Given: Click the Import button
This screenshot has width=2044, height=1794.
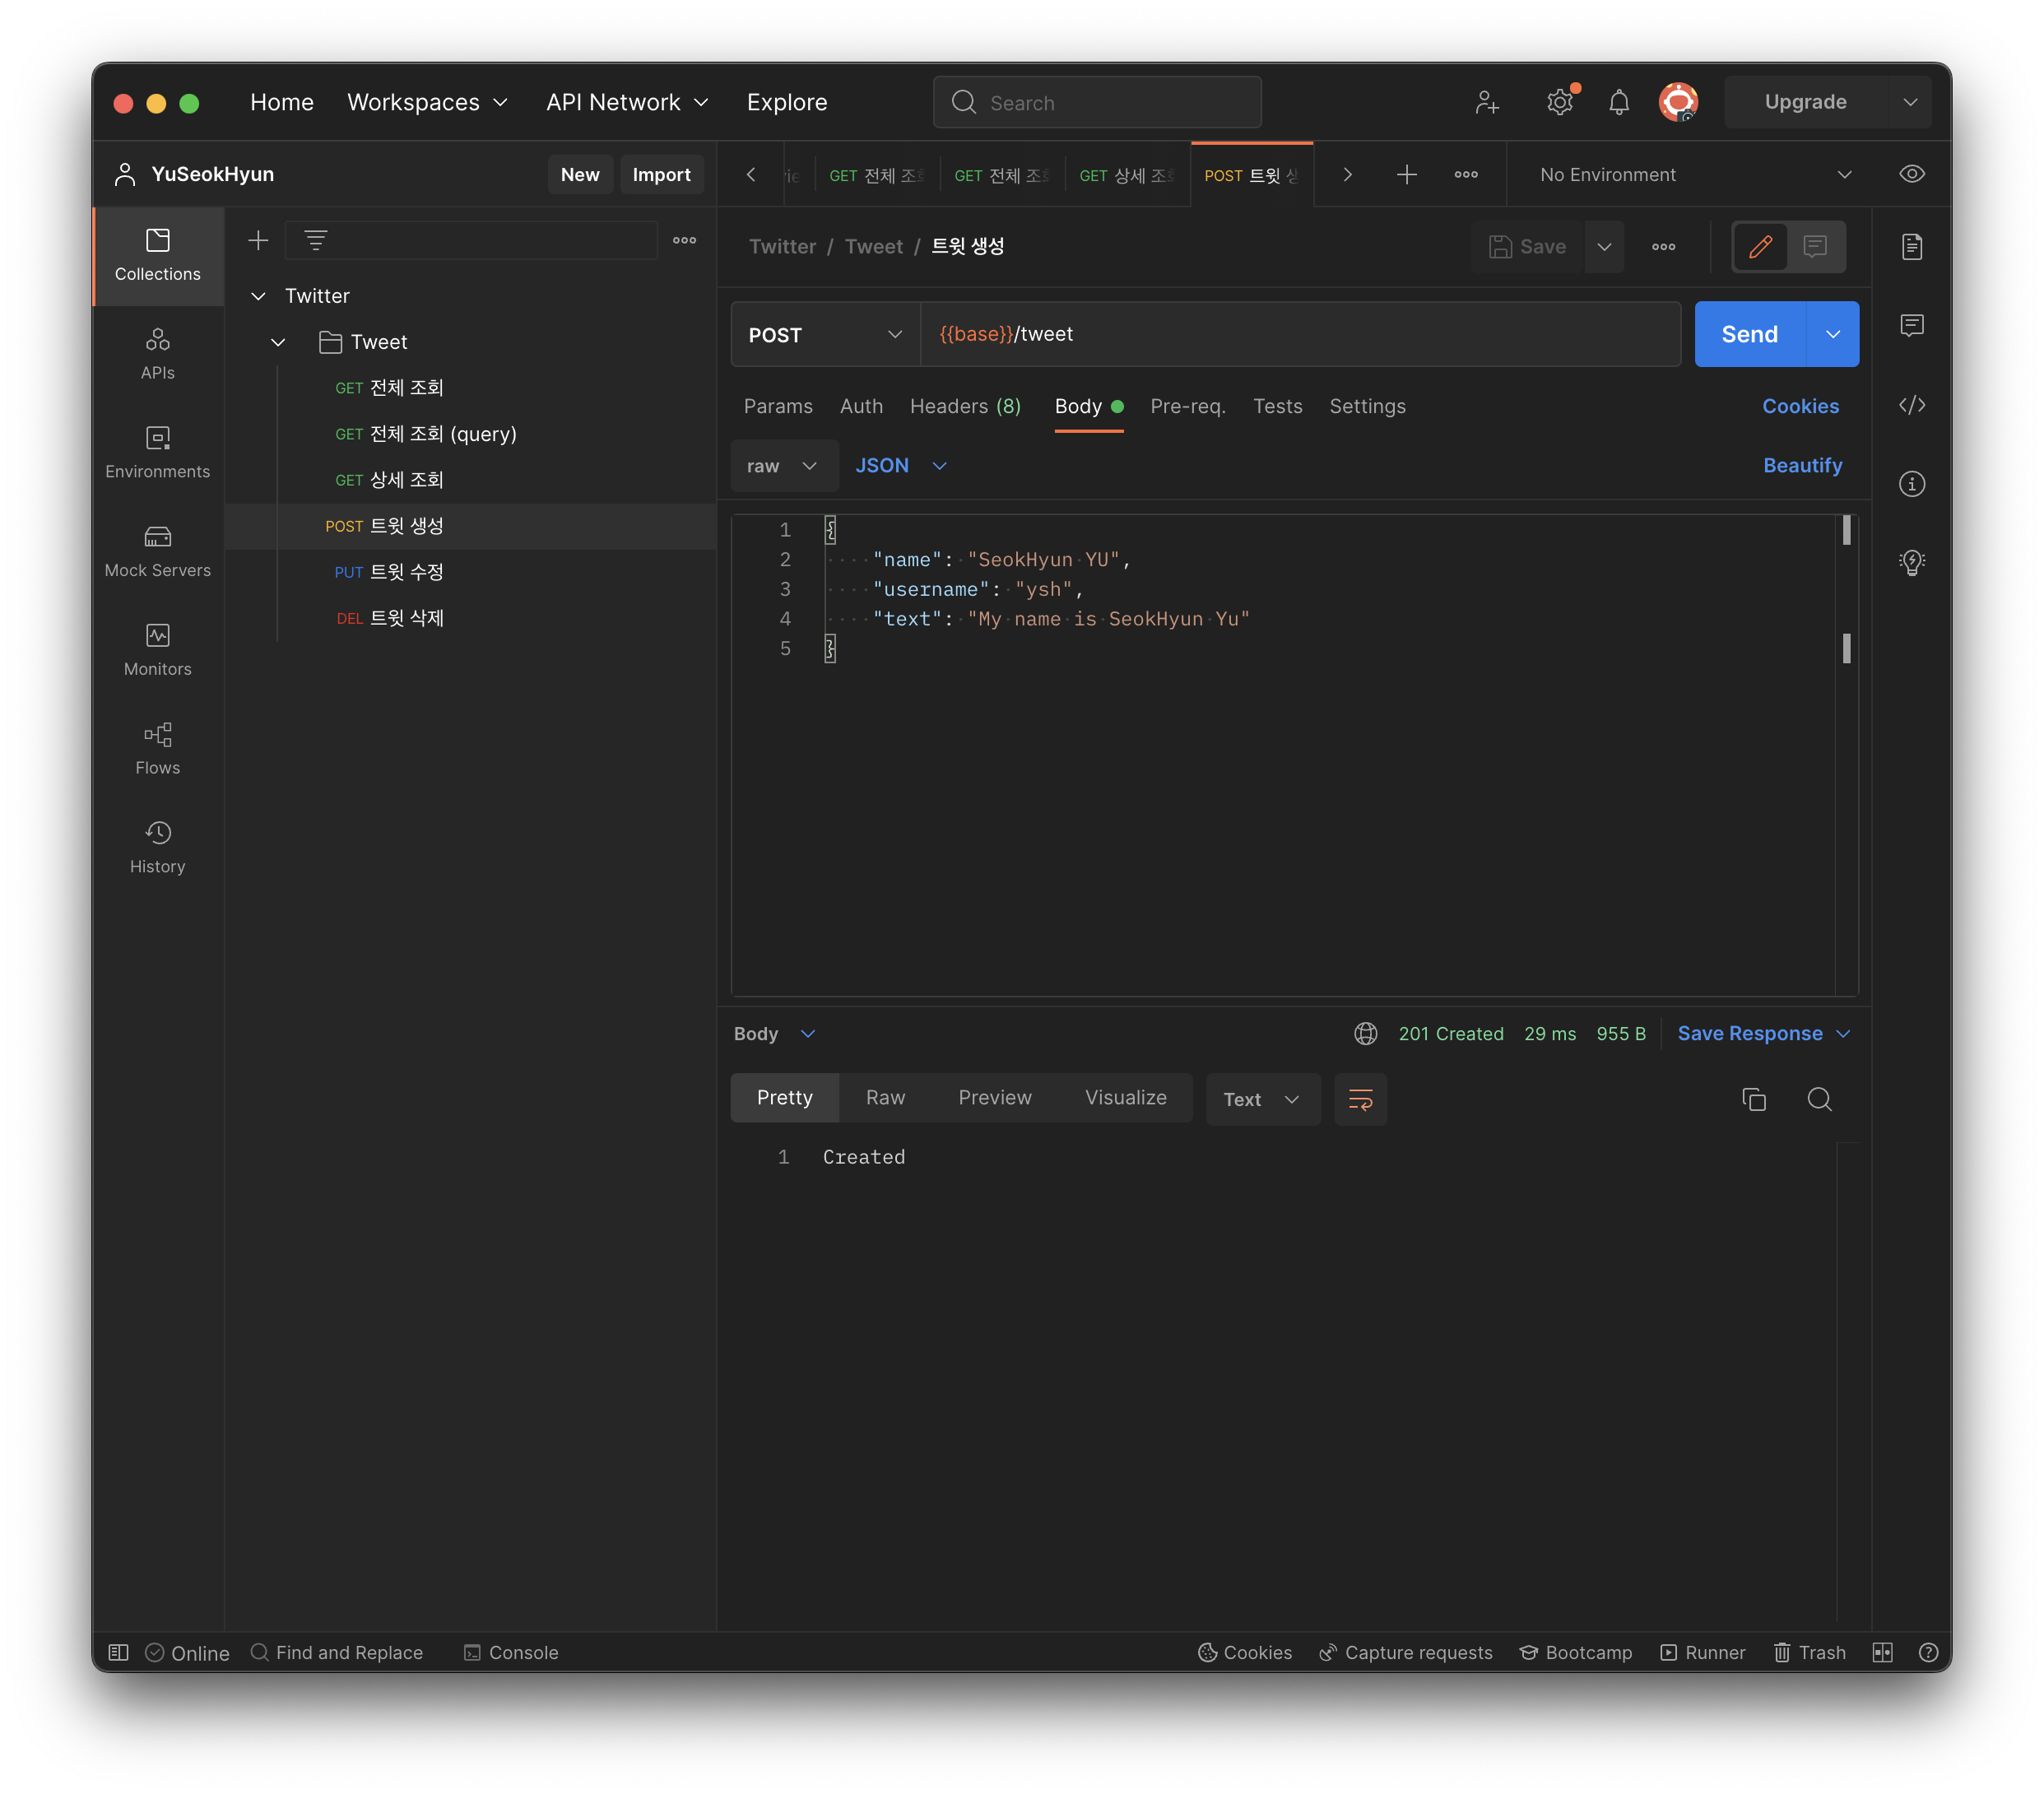Looking at the screenshot, I should (661, 174).
